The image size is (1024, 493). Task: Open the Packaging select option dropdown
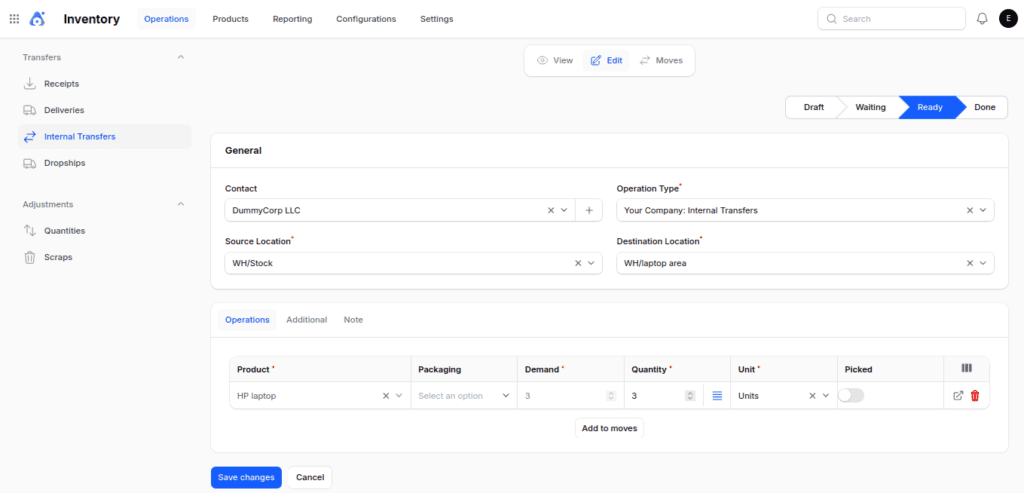464,396
